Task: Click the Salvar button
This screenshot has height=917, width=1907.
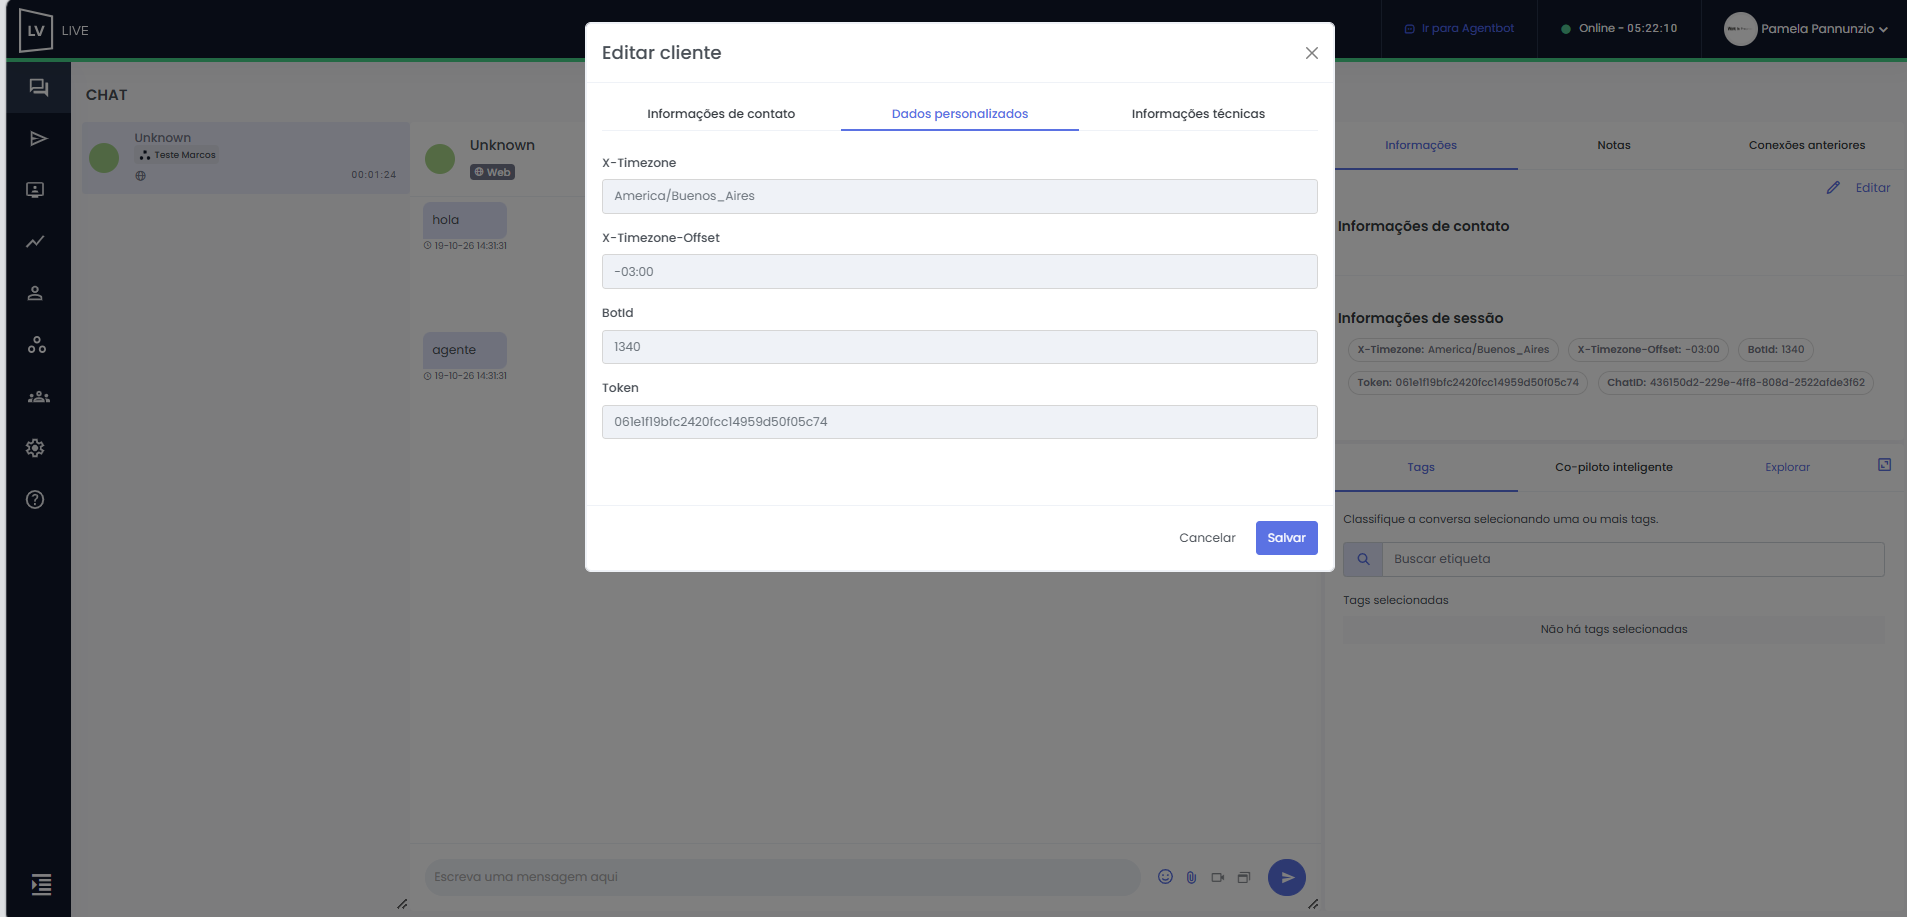Action: pyautogui.click(x=1286, y=537)
